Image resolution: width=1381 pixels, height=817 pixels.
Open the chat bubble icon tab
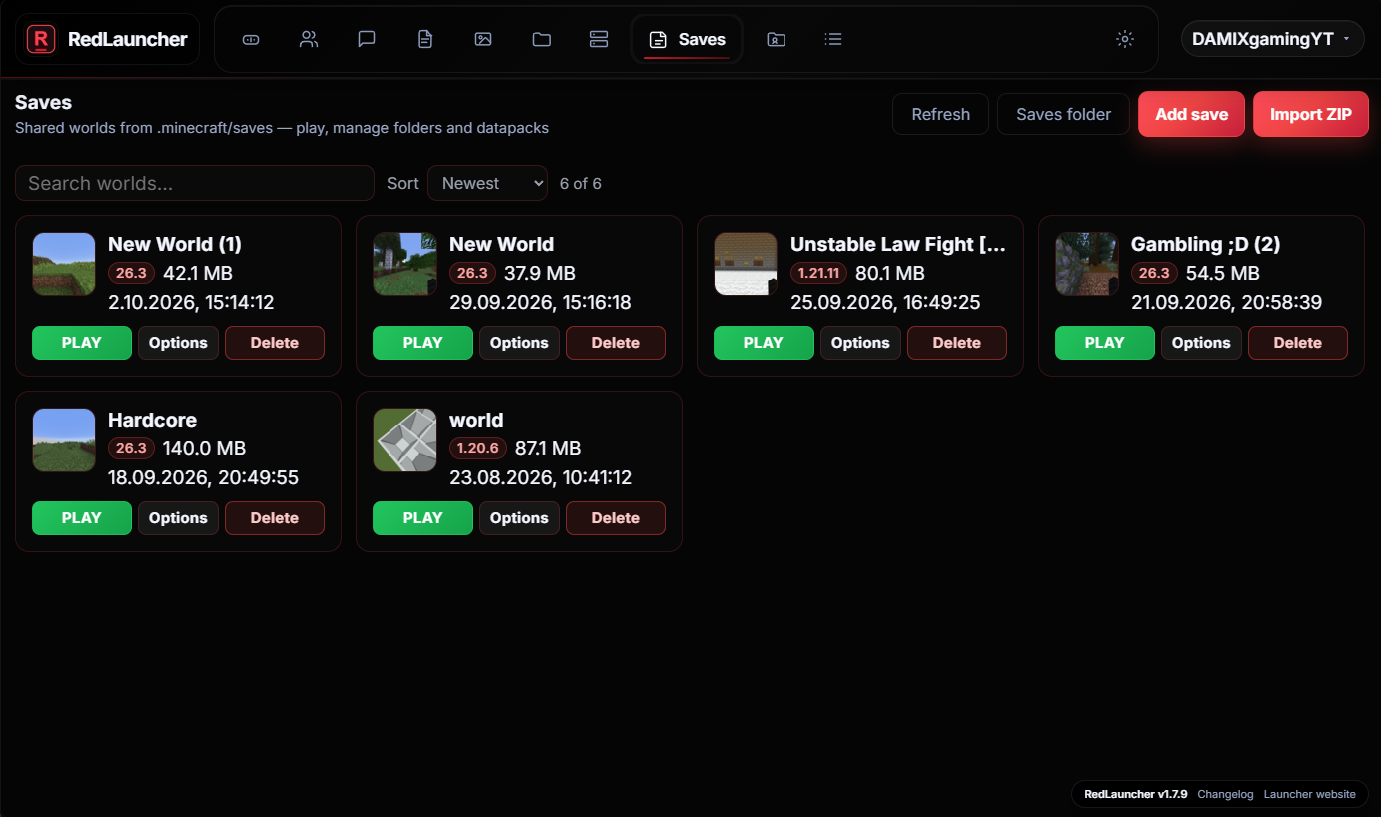[x=367, y=39]
